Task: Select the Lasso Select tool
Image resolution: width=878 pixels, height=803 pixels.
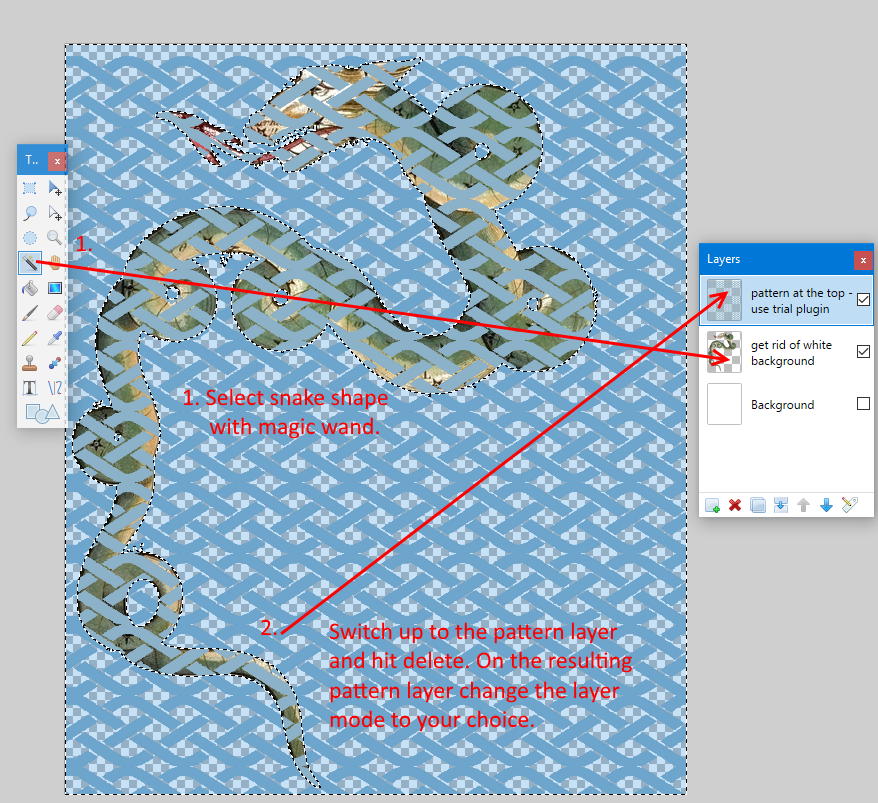Action: pos(30,213)
